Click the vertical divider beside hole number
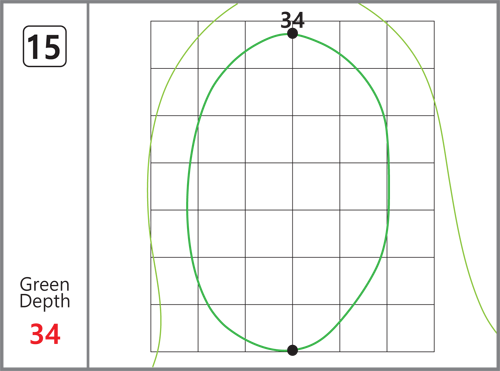Viewport: 500px width, 371px height. point(88,185)
